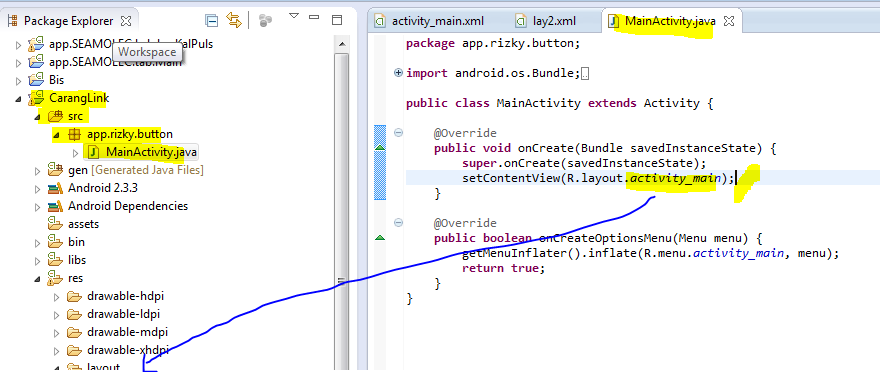Screen dimensions: 880x372
Task: Select the drawable-mdpi folder
Action: pos(127,332)
